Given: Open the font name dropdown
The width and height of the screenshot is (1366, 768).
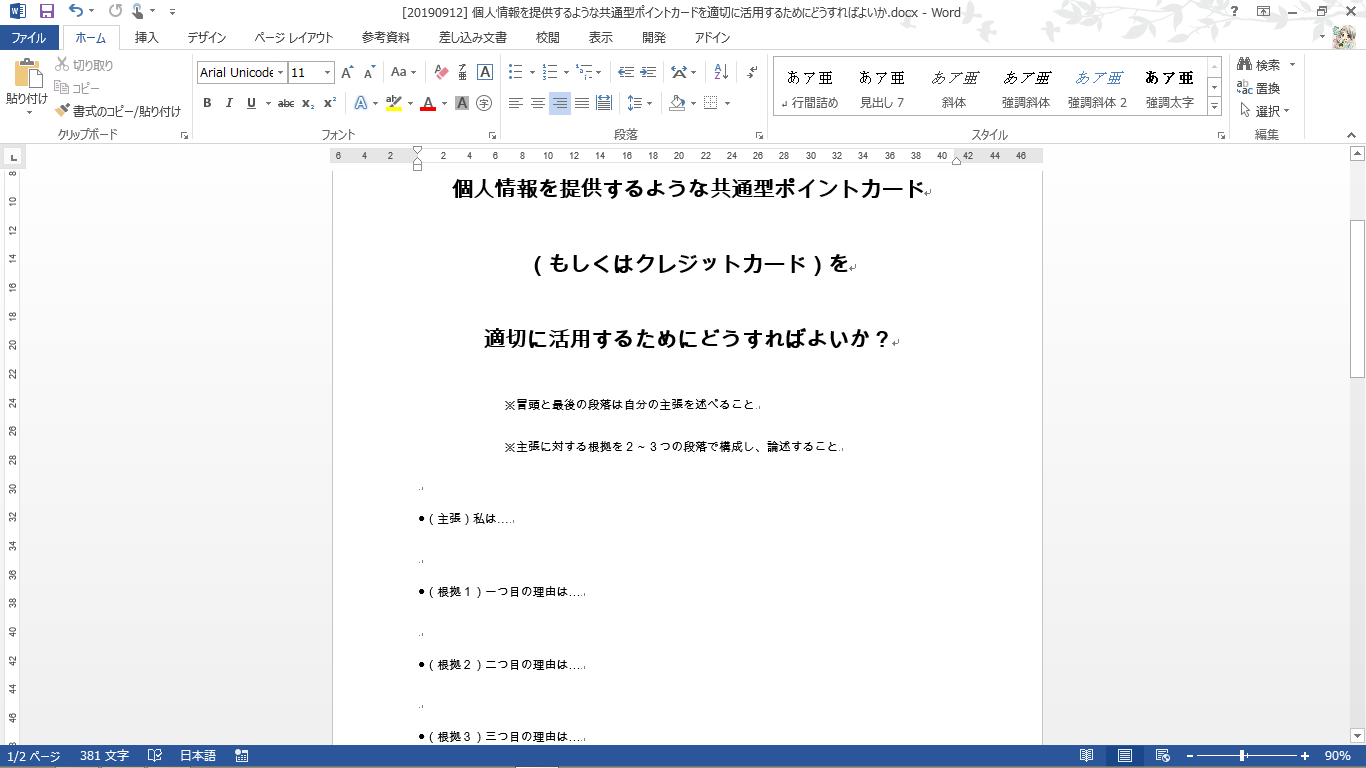Looking at the screenshot, I should [x=281, y=73].
